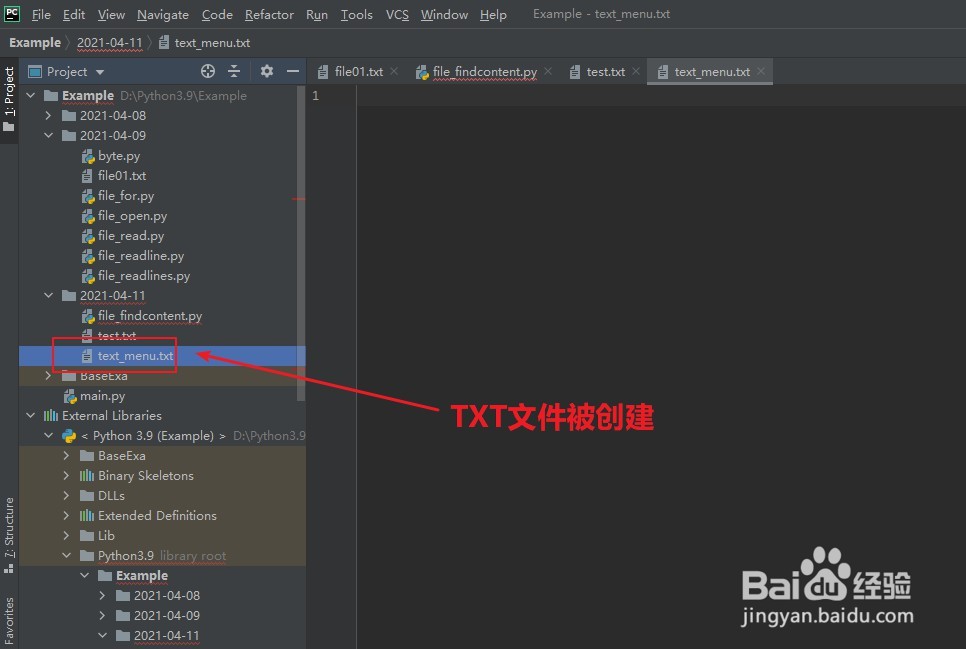Image resolution: width=966 pixels, height=649 pixels.
Task: Hide the Project panel with the minus icon
Action: pyautogui.click(x=292, y=71)
